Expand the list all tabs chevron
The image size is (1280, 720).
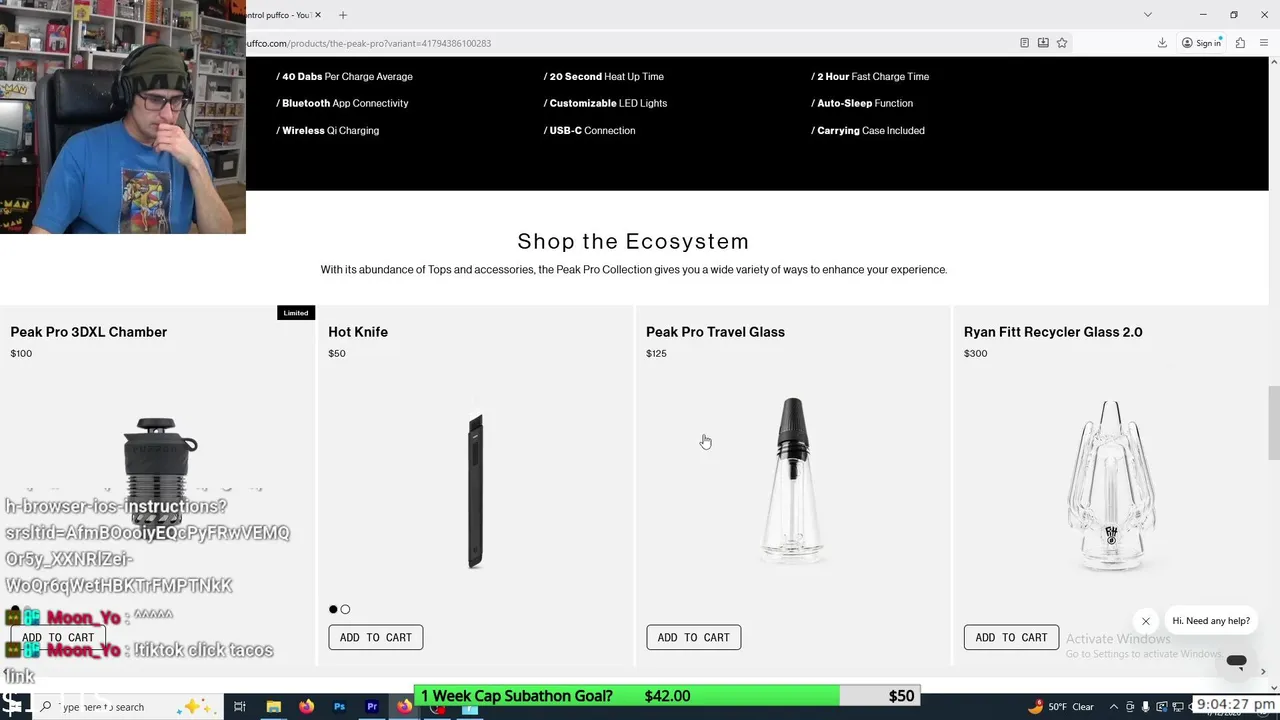point(1148,15)
